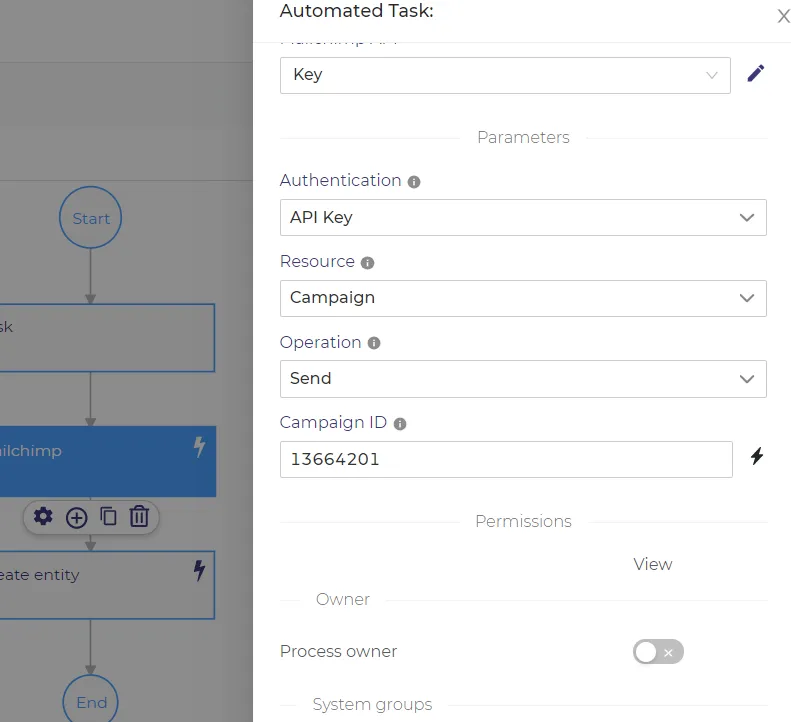Duplicate the task with copy icon

coord(108,517)
